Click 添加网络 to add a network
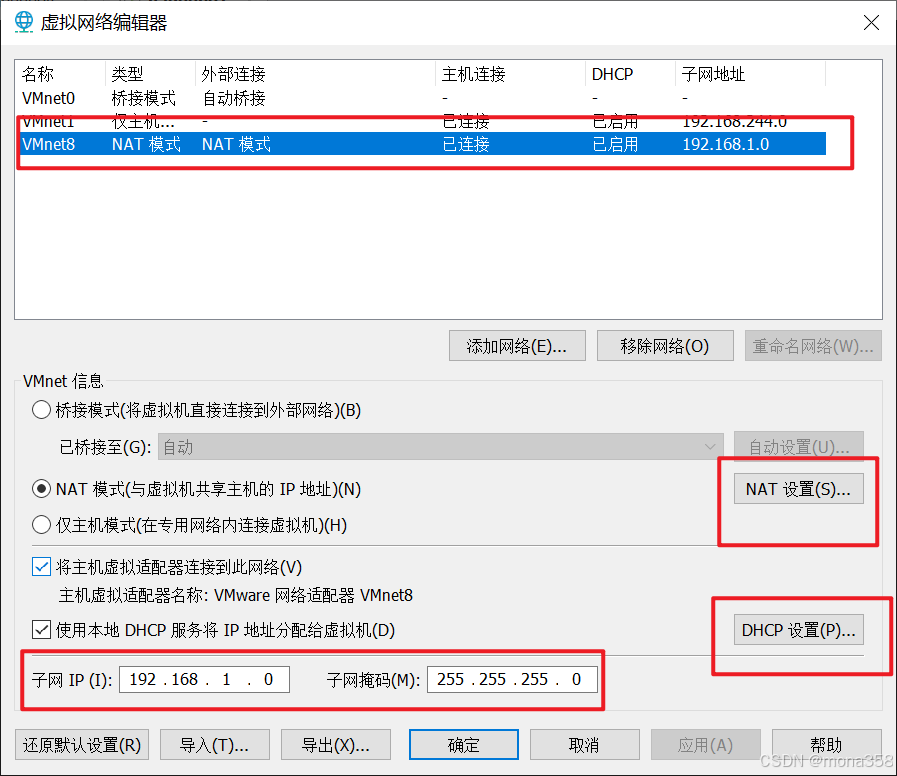The width and height of the screenshot is (897, 776). [517, 345]
